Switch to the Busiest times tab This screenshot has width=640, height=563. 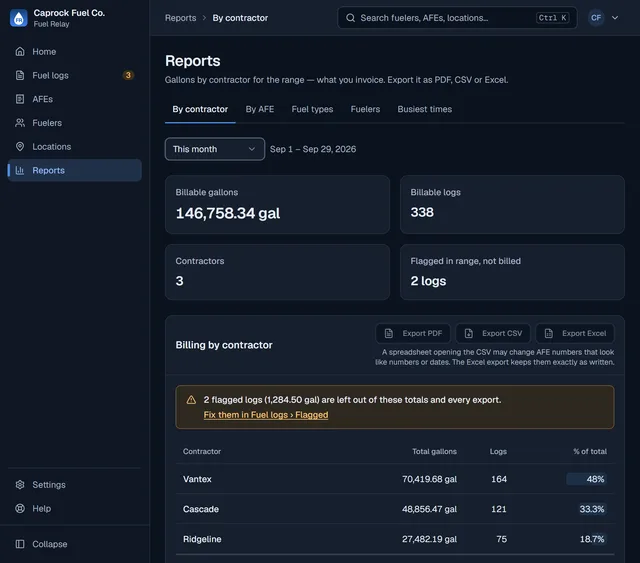tap(424, 109)
